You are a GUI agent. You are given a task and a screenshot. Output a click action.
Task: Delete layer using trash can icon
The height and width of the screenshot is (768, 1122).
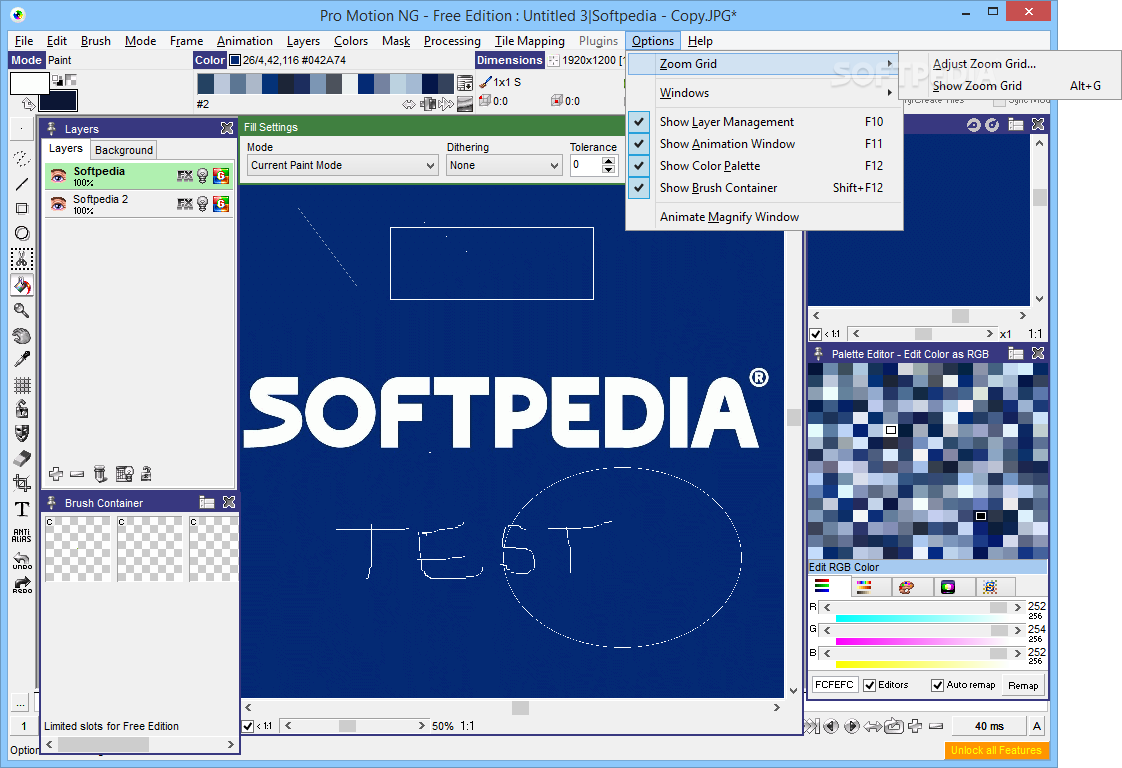tap(100, 473)
